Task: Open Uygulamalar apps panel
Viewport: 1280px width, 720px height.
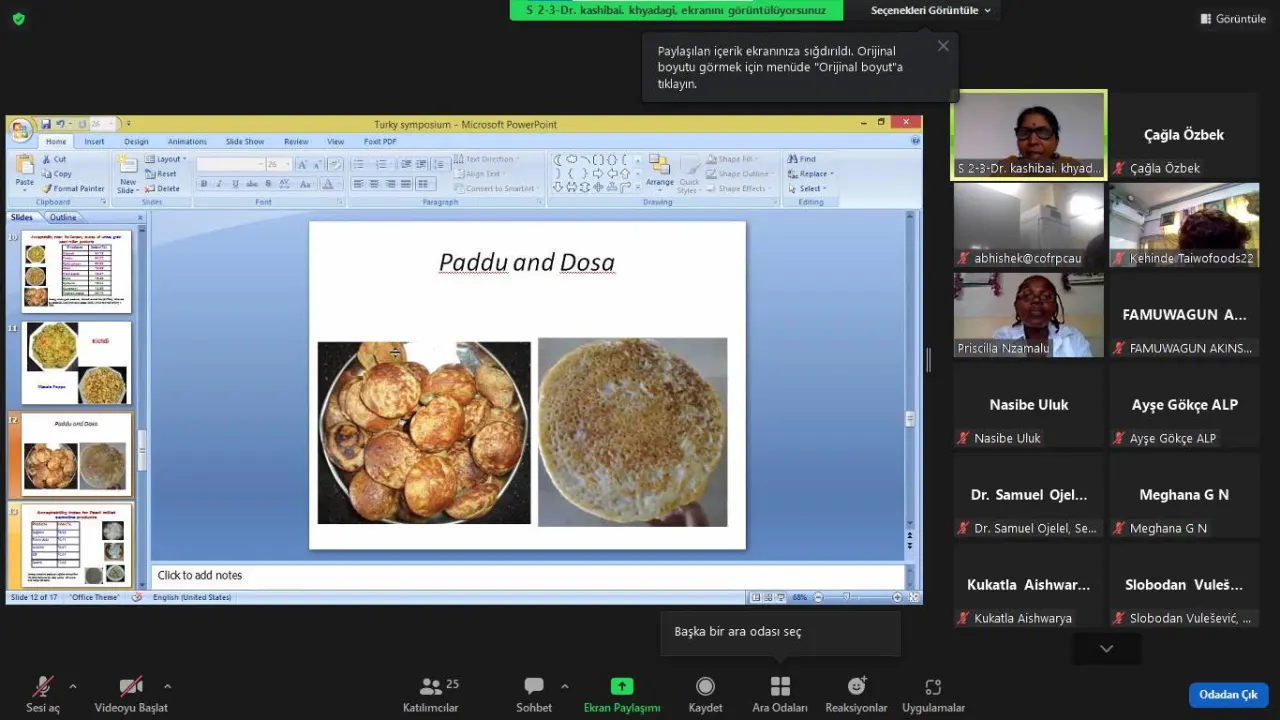Action: coord(933,694)
